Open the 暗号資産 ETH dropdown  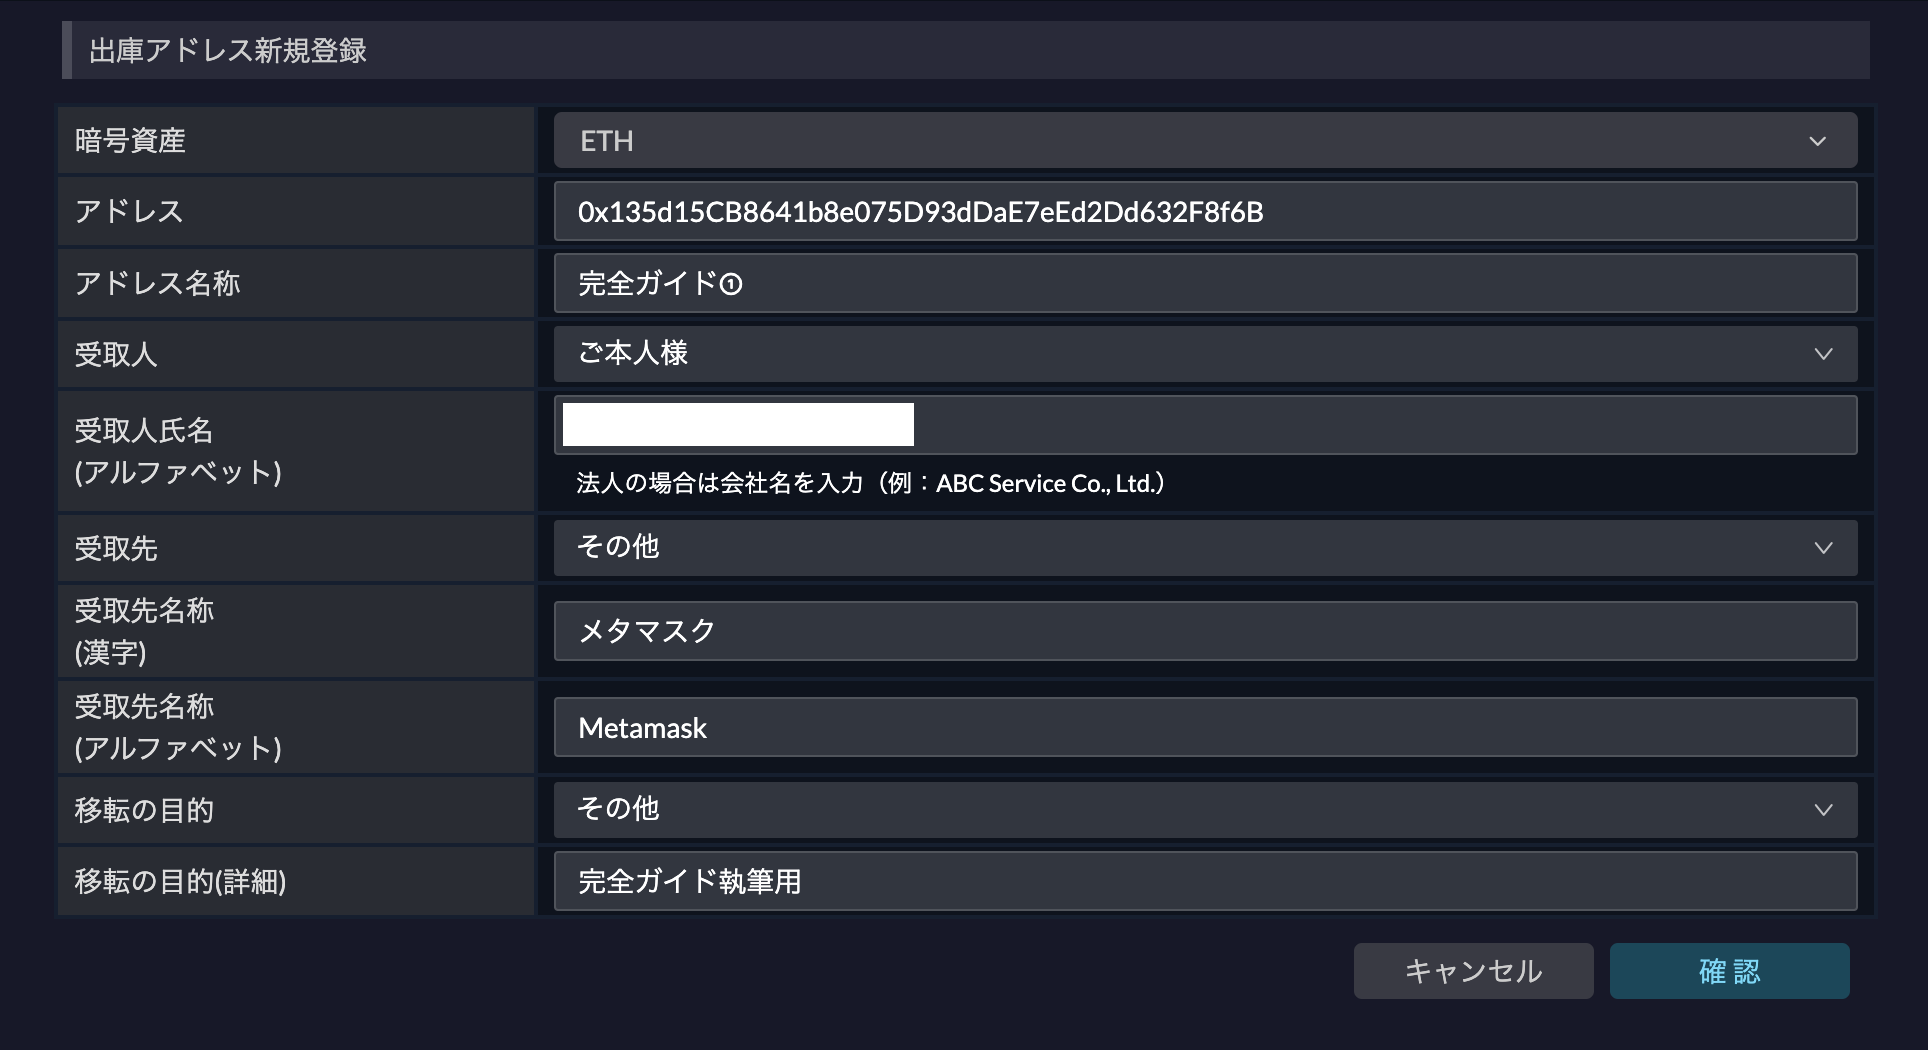[1205, 141]
